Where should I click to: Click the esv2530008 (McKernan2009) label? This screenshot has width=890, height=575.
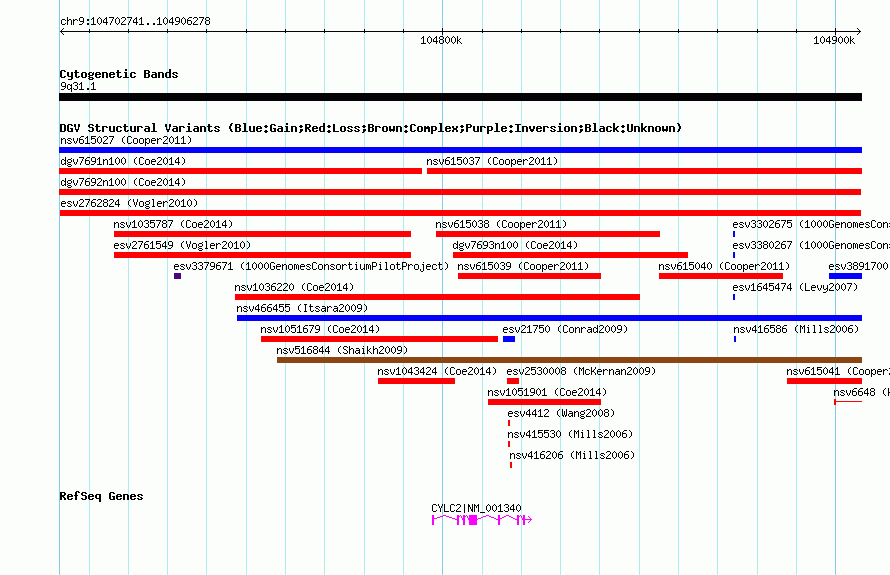point(581,371)
